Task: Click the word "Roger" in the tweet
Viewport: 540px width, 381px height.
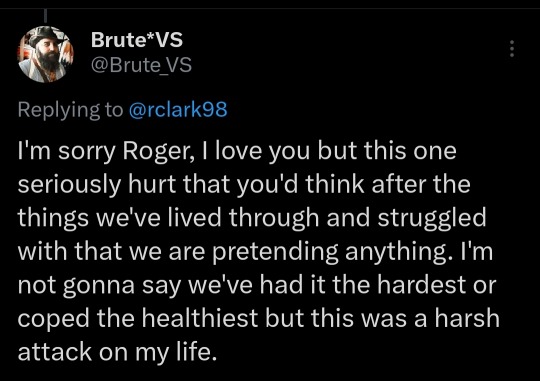Action: (157, 152)
